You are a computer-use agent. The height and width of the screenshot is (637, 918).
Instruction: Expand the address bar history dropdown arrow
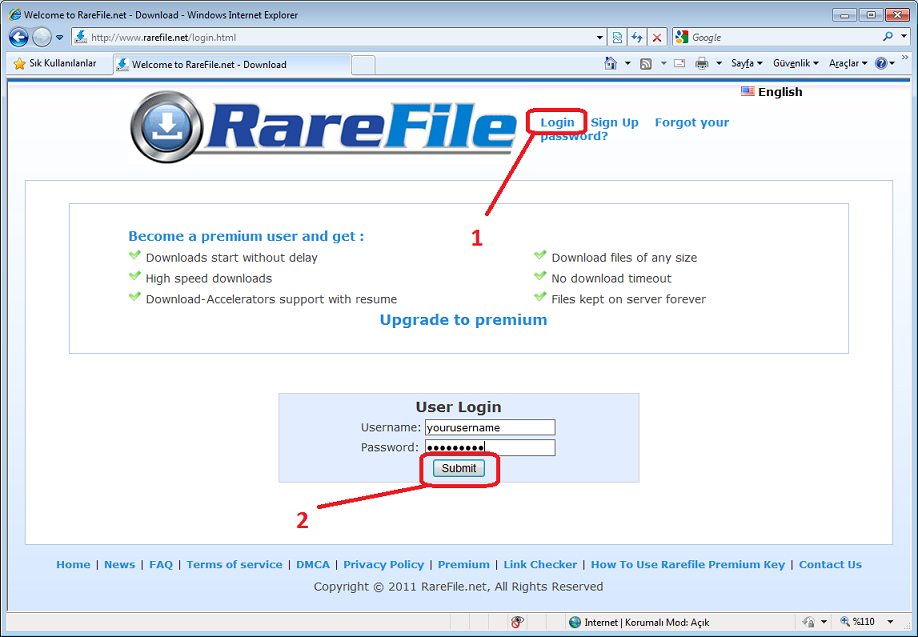600,37
